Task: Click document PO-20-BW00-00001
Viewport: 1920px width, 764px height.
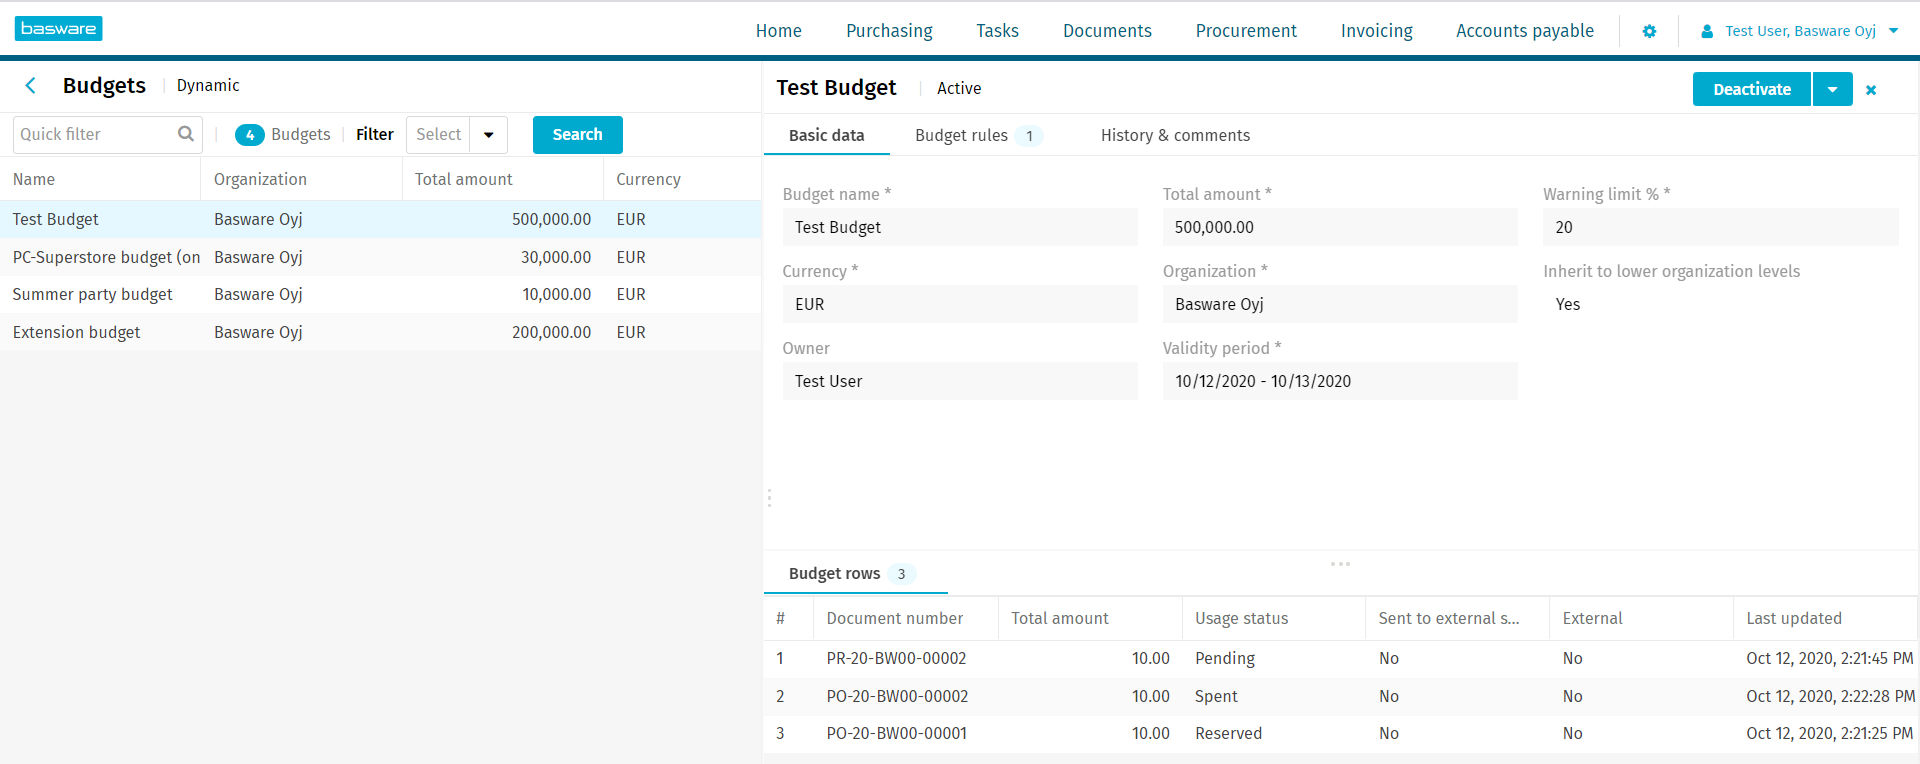Action: 896,733
